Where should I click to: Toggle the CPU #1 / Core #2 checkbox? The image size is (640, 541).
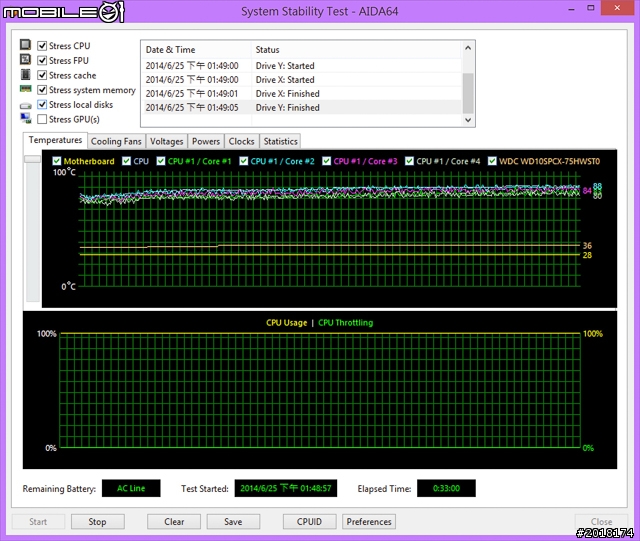(244, 161)
